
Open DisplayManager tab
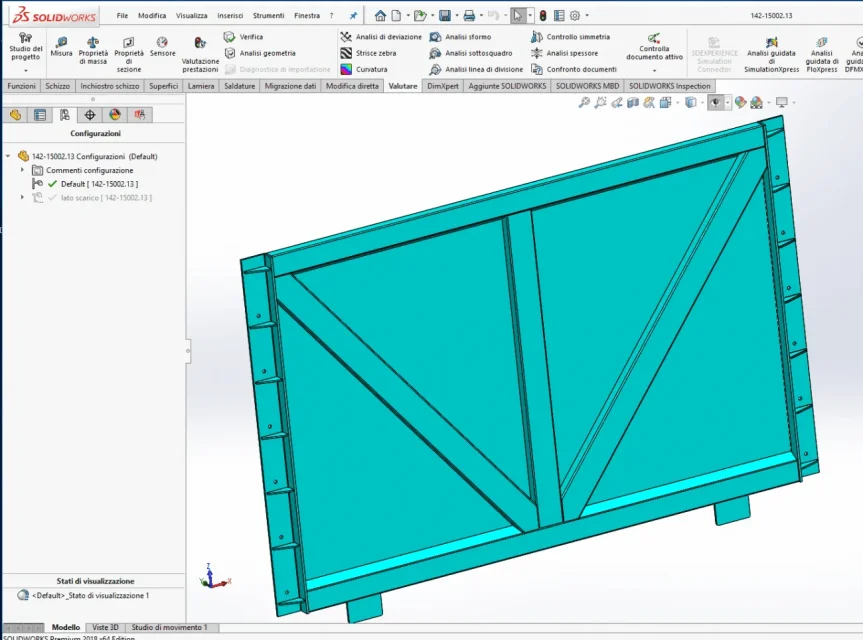pos(114,114)
